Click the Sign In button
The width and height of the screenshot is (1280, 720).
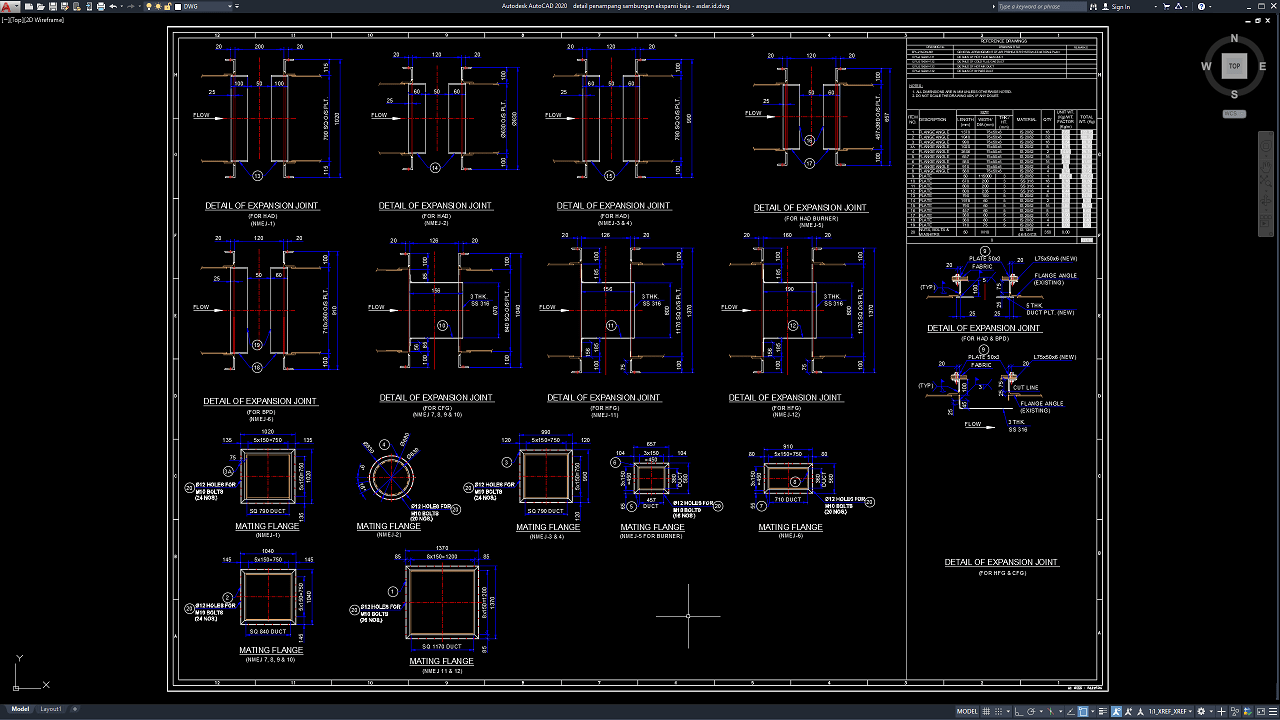click(1121, 6)
